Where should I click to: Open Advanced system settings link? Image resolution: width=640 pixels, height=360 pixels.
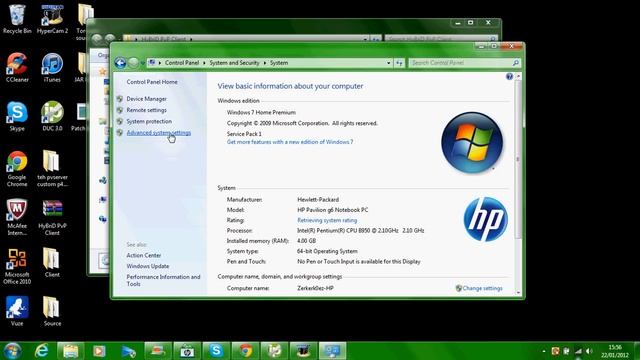point(159,133)
